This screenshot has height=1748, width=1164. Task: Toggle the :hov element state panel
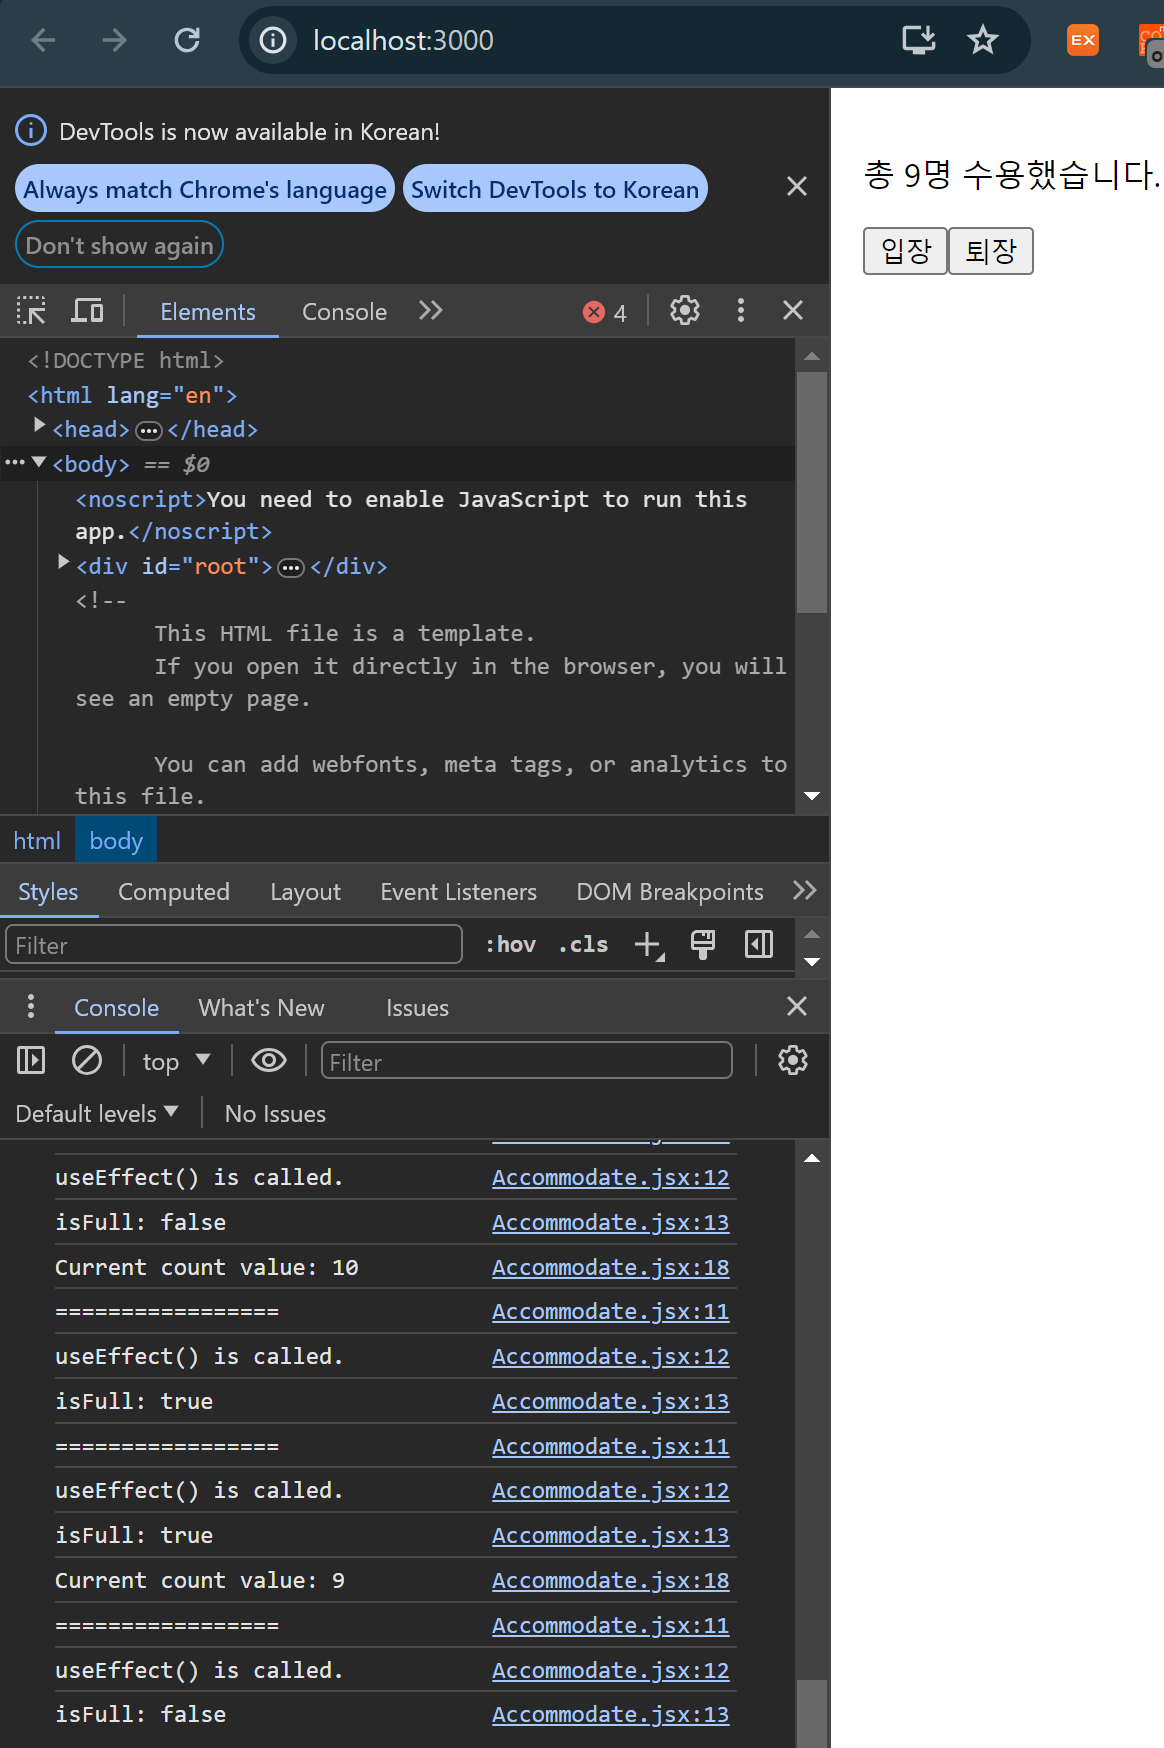point(510,945)
